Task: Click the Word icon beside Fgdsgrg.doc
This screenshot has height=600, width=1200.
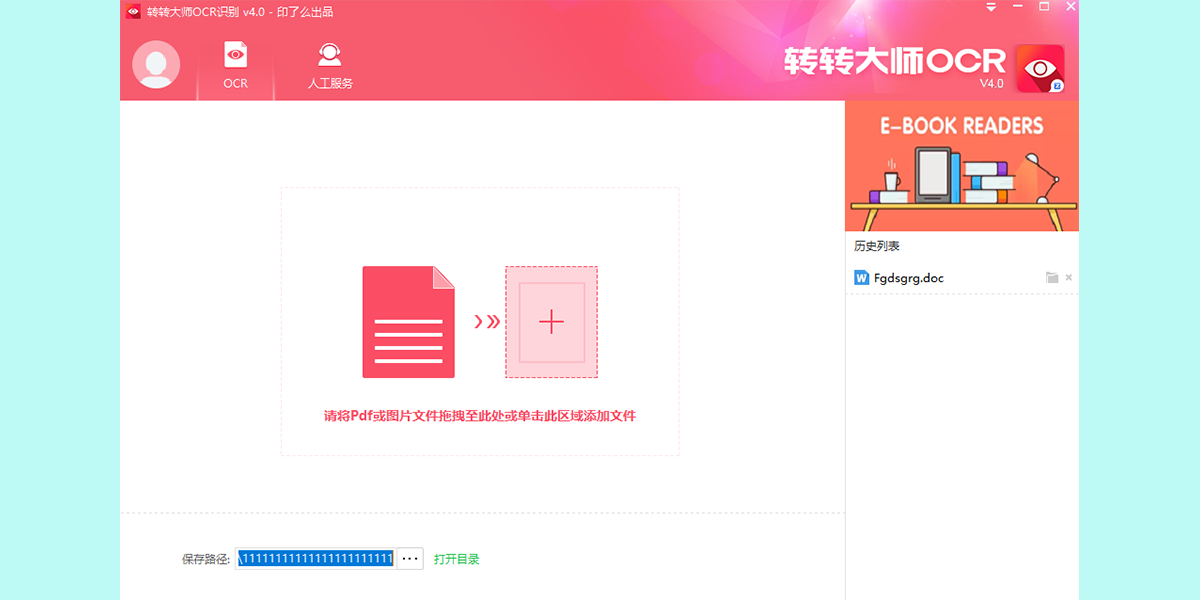Action: pos(861,278)
